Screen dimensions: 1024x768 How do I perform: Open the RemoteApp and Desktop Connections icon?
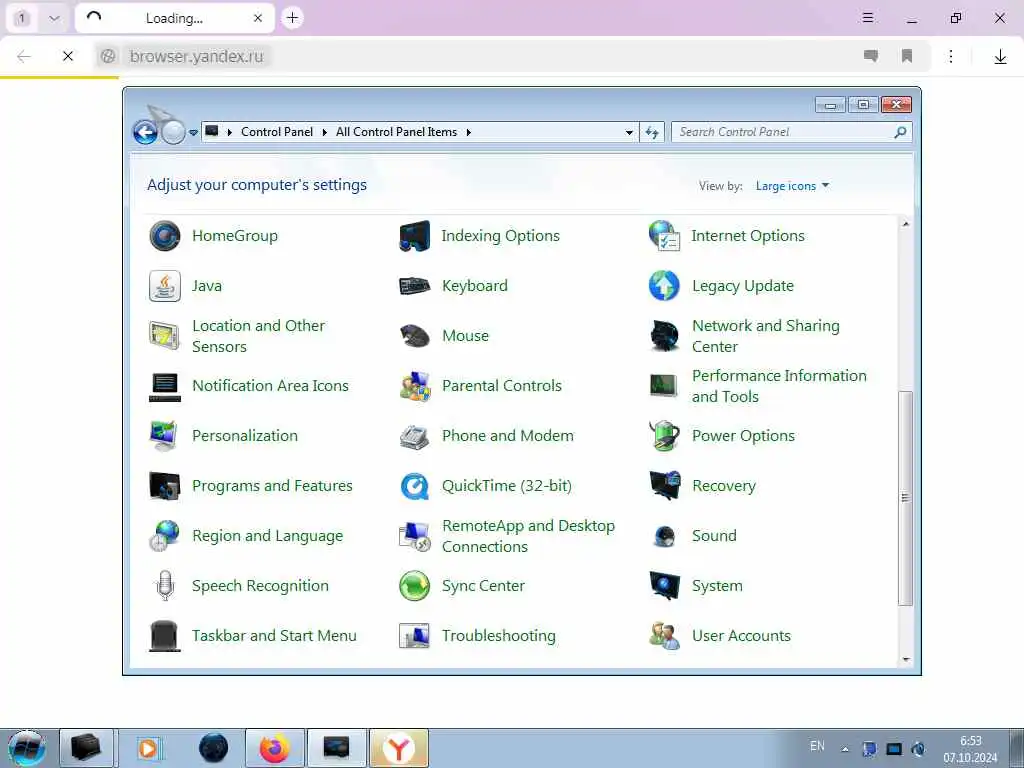(415, 536)
